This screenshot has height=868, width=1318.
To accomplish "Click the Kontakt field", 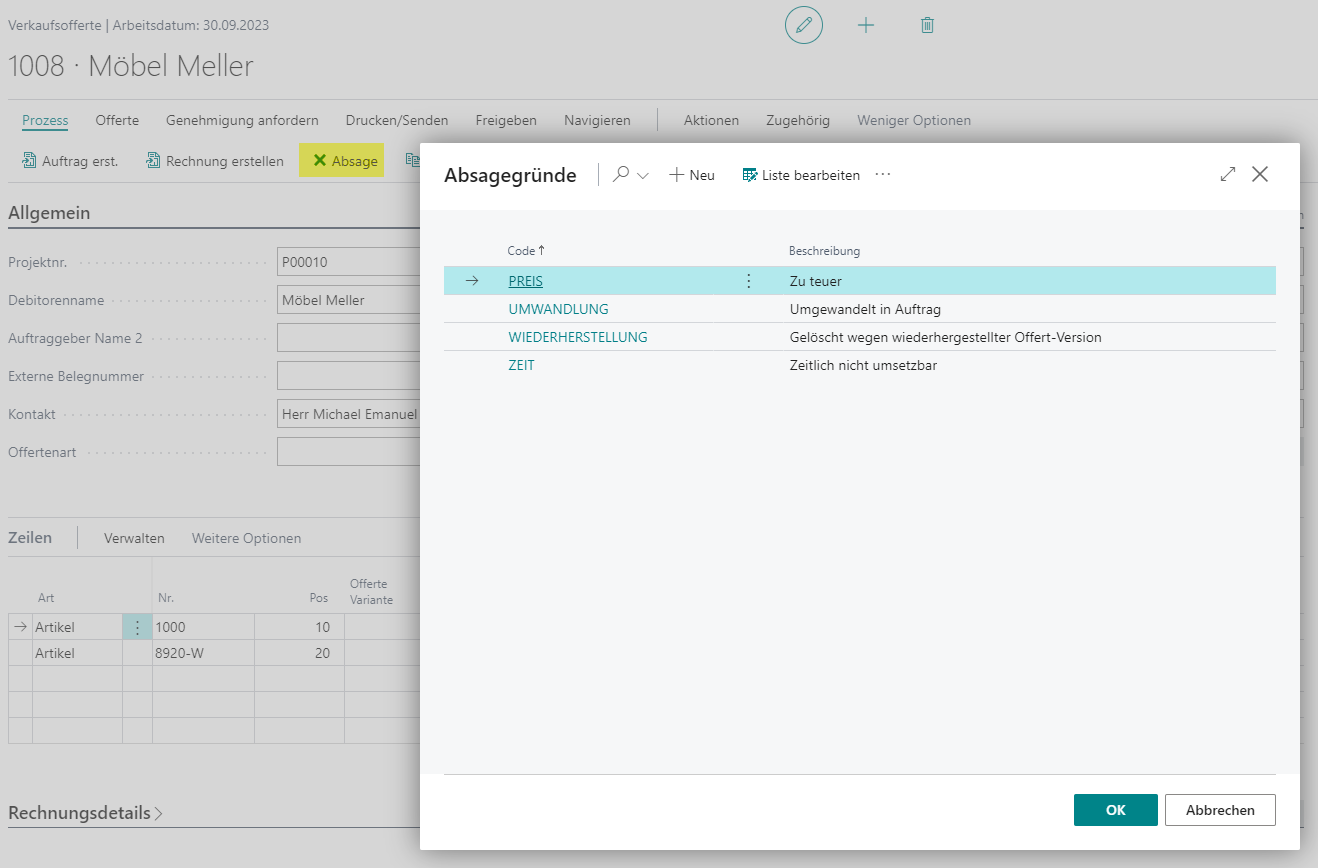I will [x=348, y=414].
